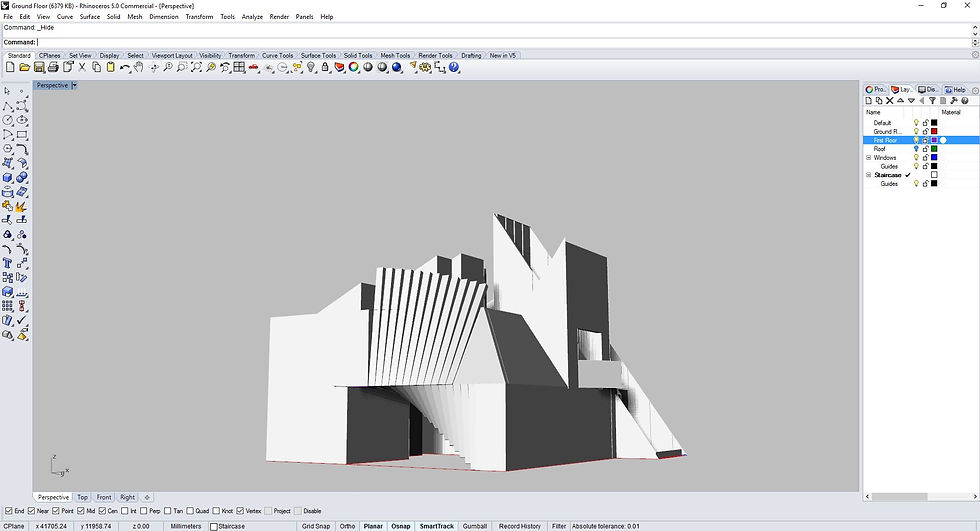Screen dimensions: 980x531
Task: Select the Boolean union spheres tool
Action: pos(22,177)
